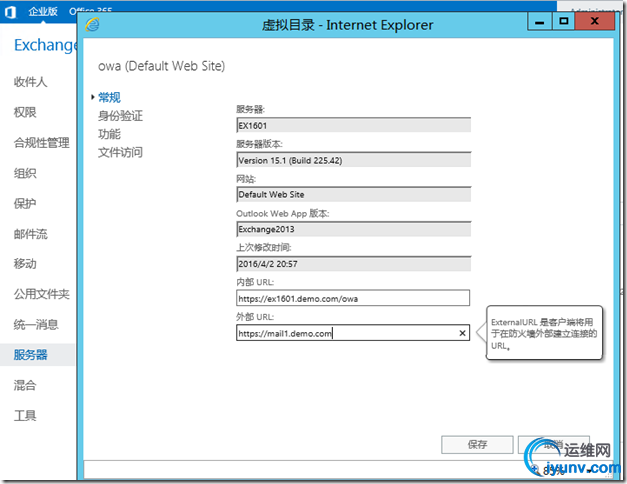Select the server version field
Viewport: 627px width, 484px height.
(x=353, y=160)
